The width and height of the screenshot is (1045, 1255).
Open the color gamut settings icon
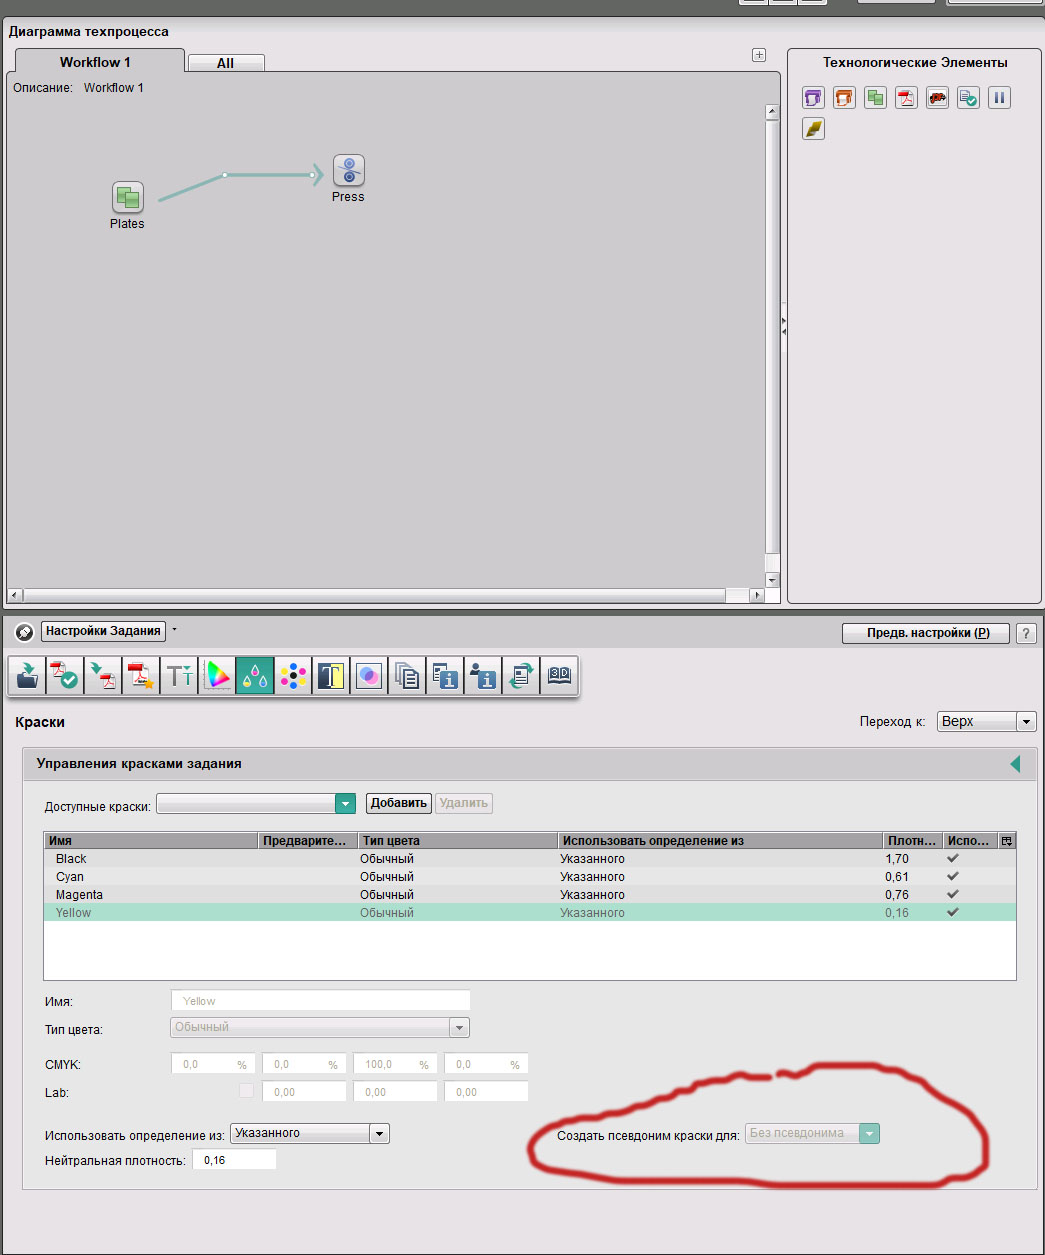coord(218,676)
